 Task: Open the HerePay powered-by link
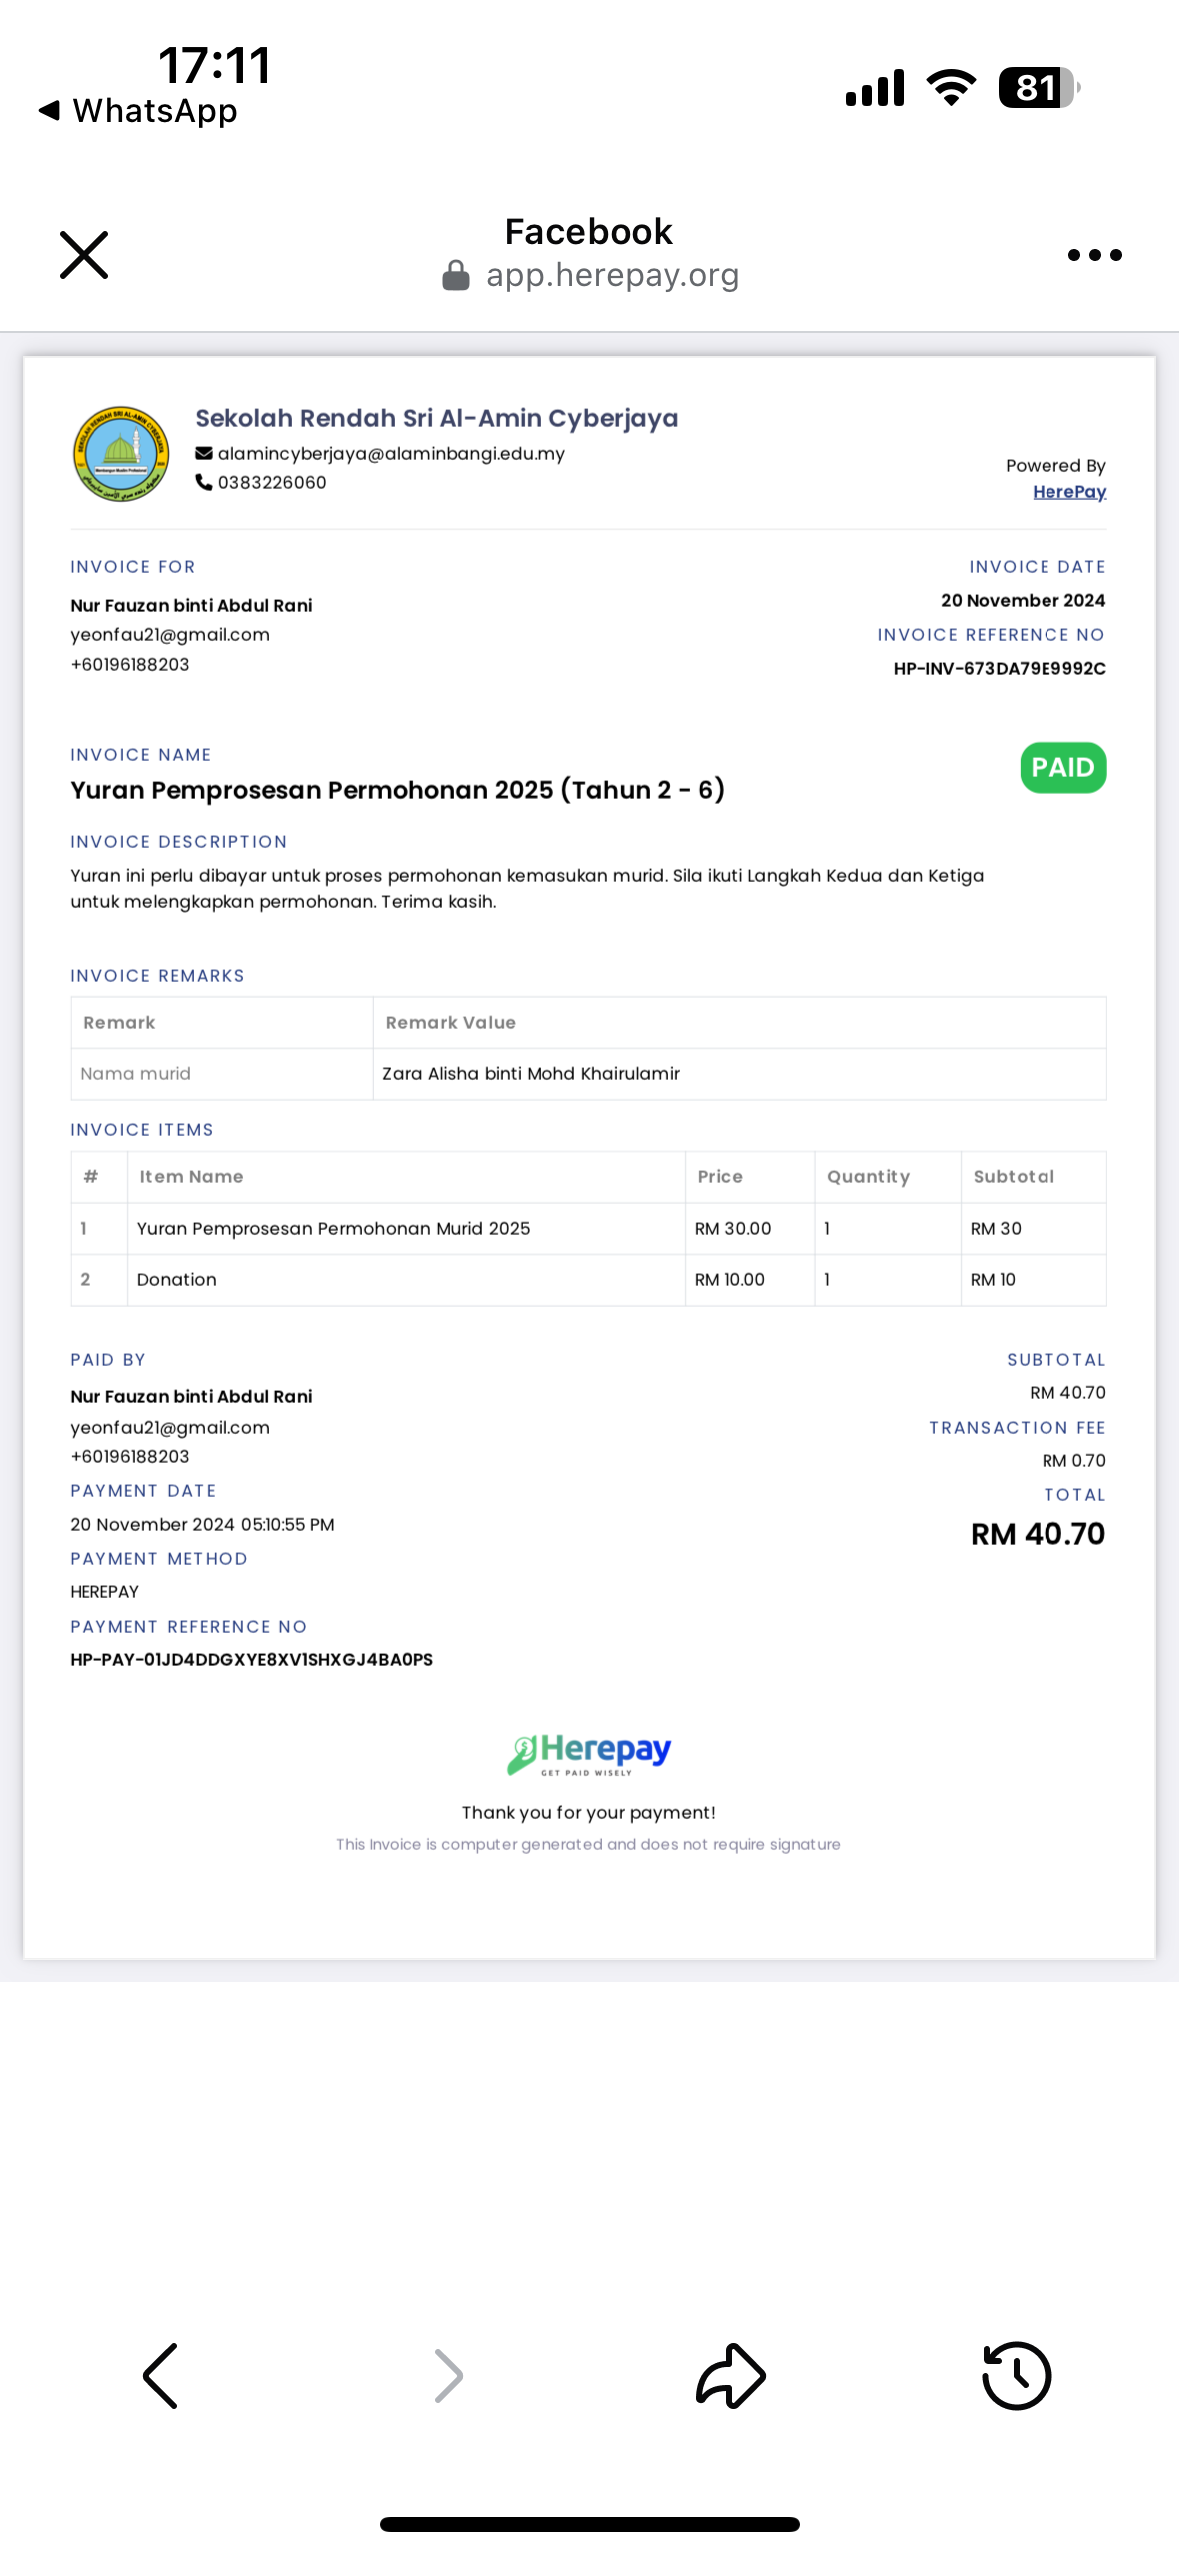pos(1069,491)
